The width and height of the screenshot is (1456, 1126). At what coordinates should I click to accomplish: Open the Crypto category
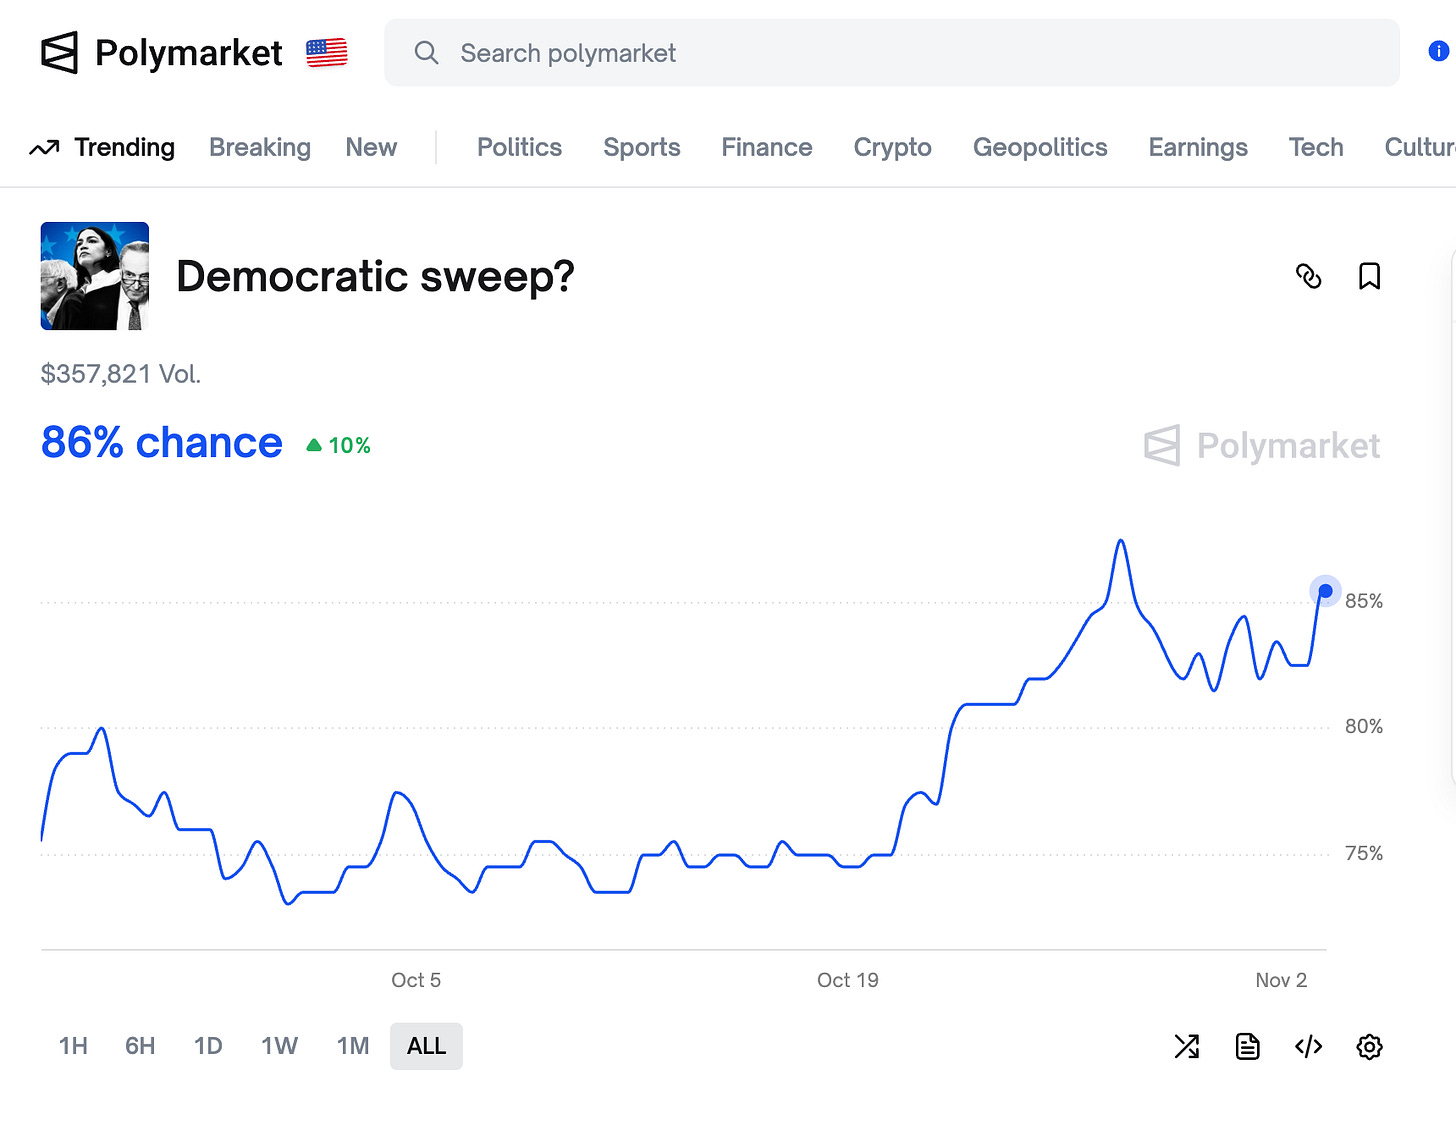pyautogui.click(x=892, y=147)
